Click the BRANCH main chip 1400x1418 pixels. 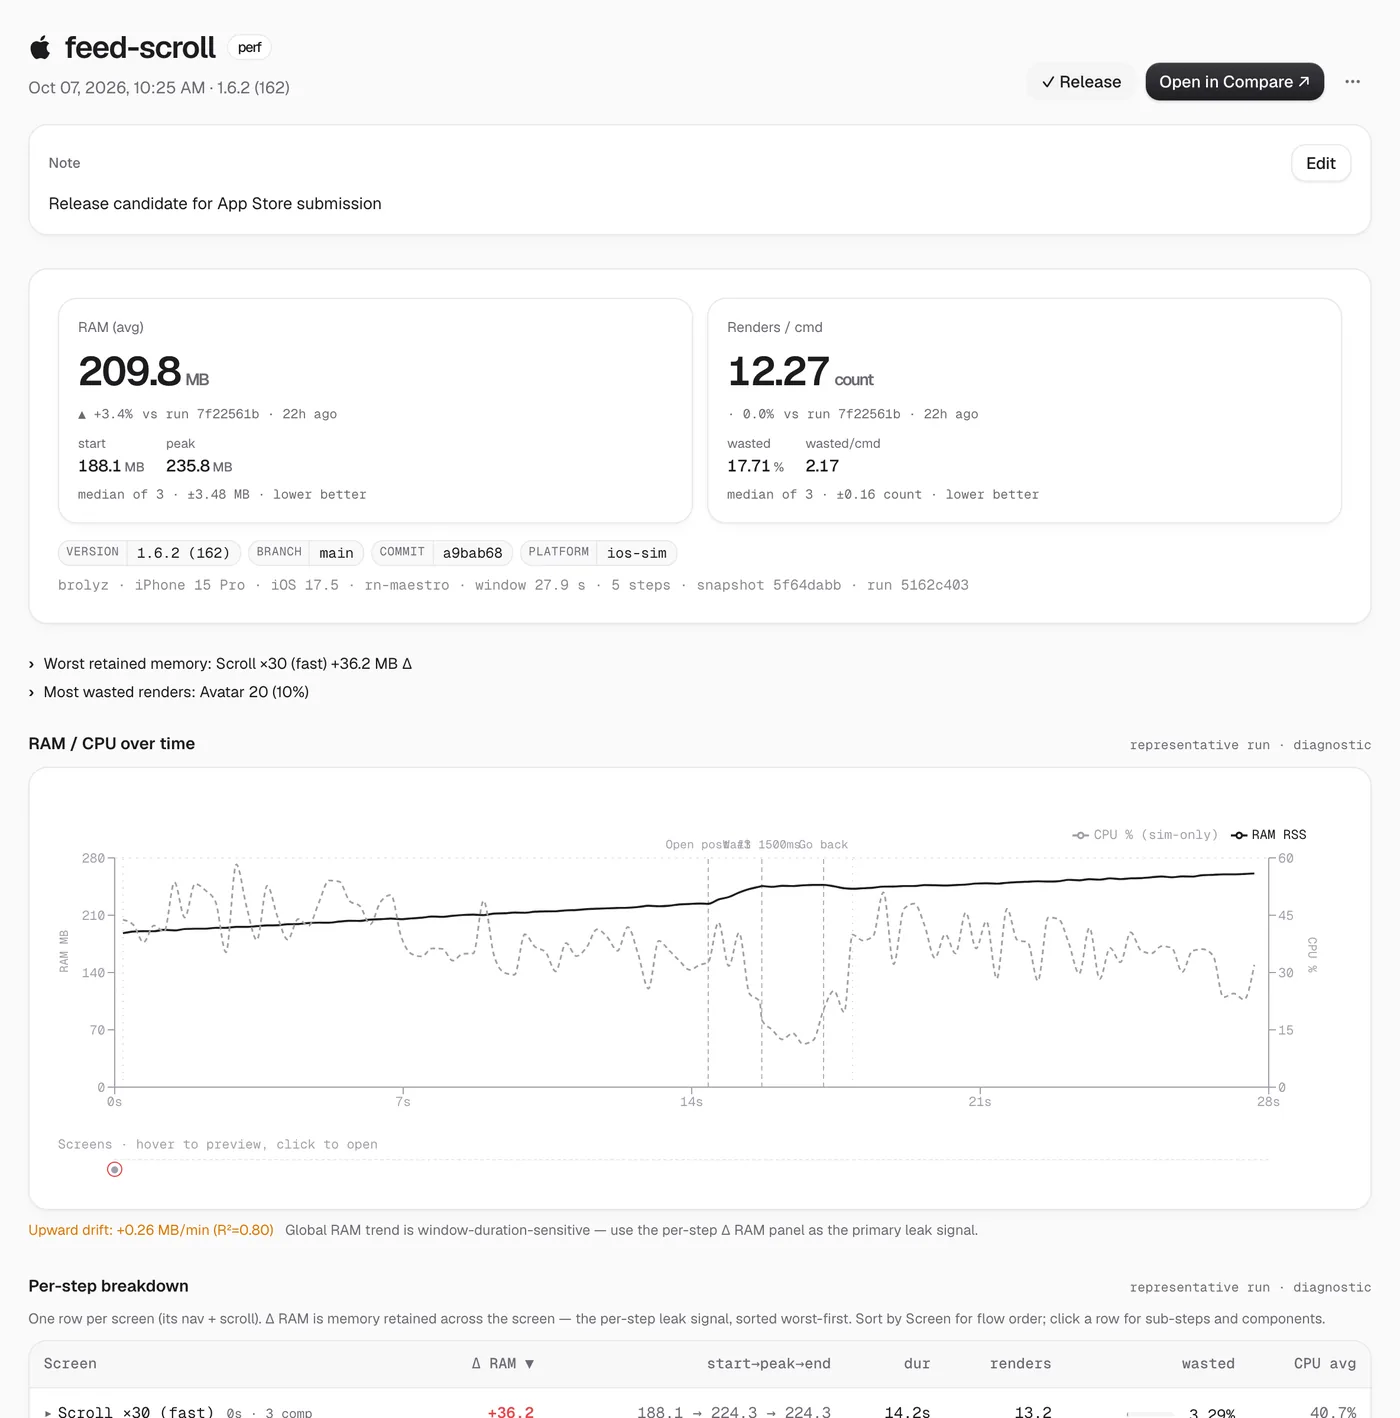(x=306, y=553)
